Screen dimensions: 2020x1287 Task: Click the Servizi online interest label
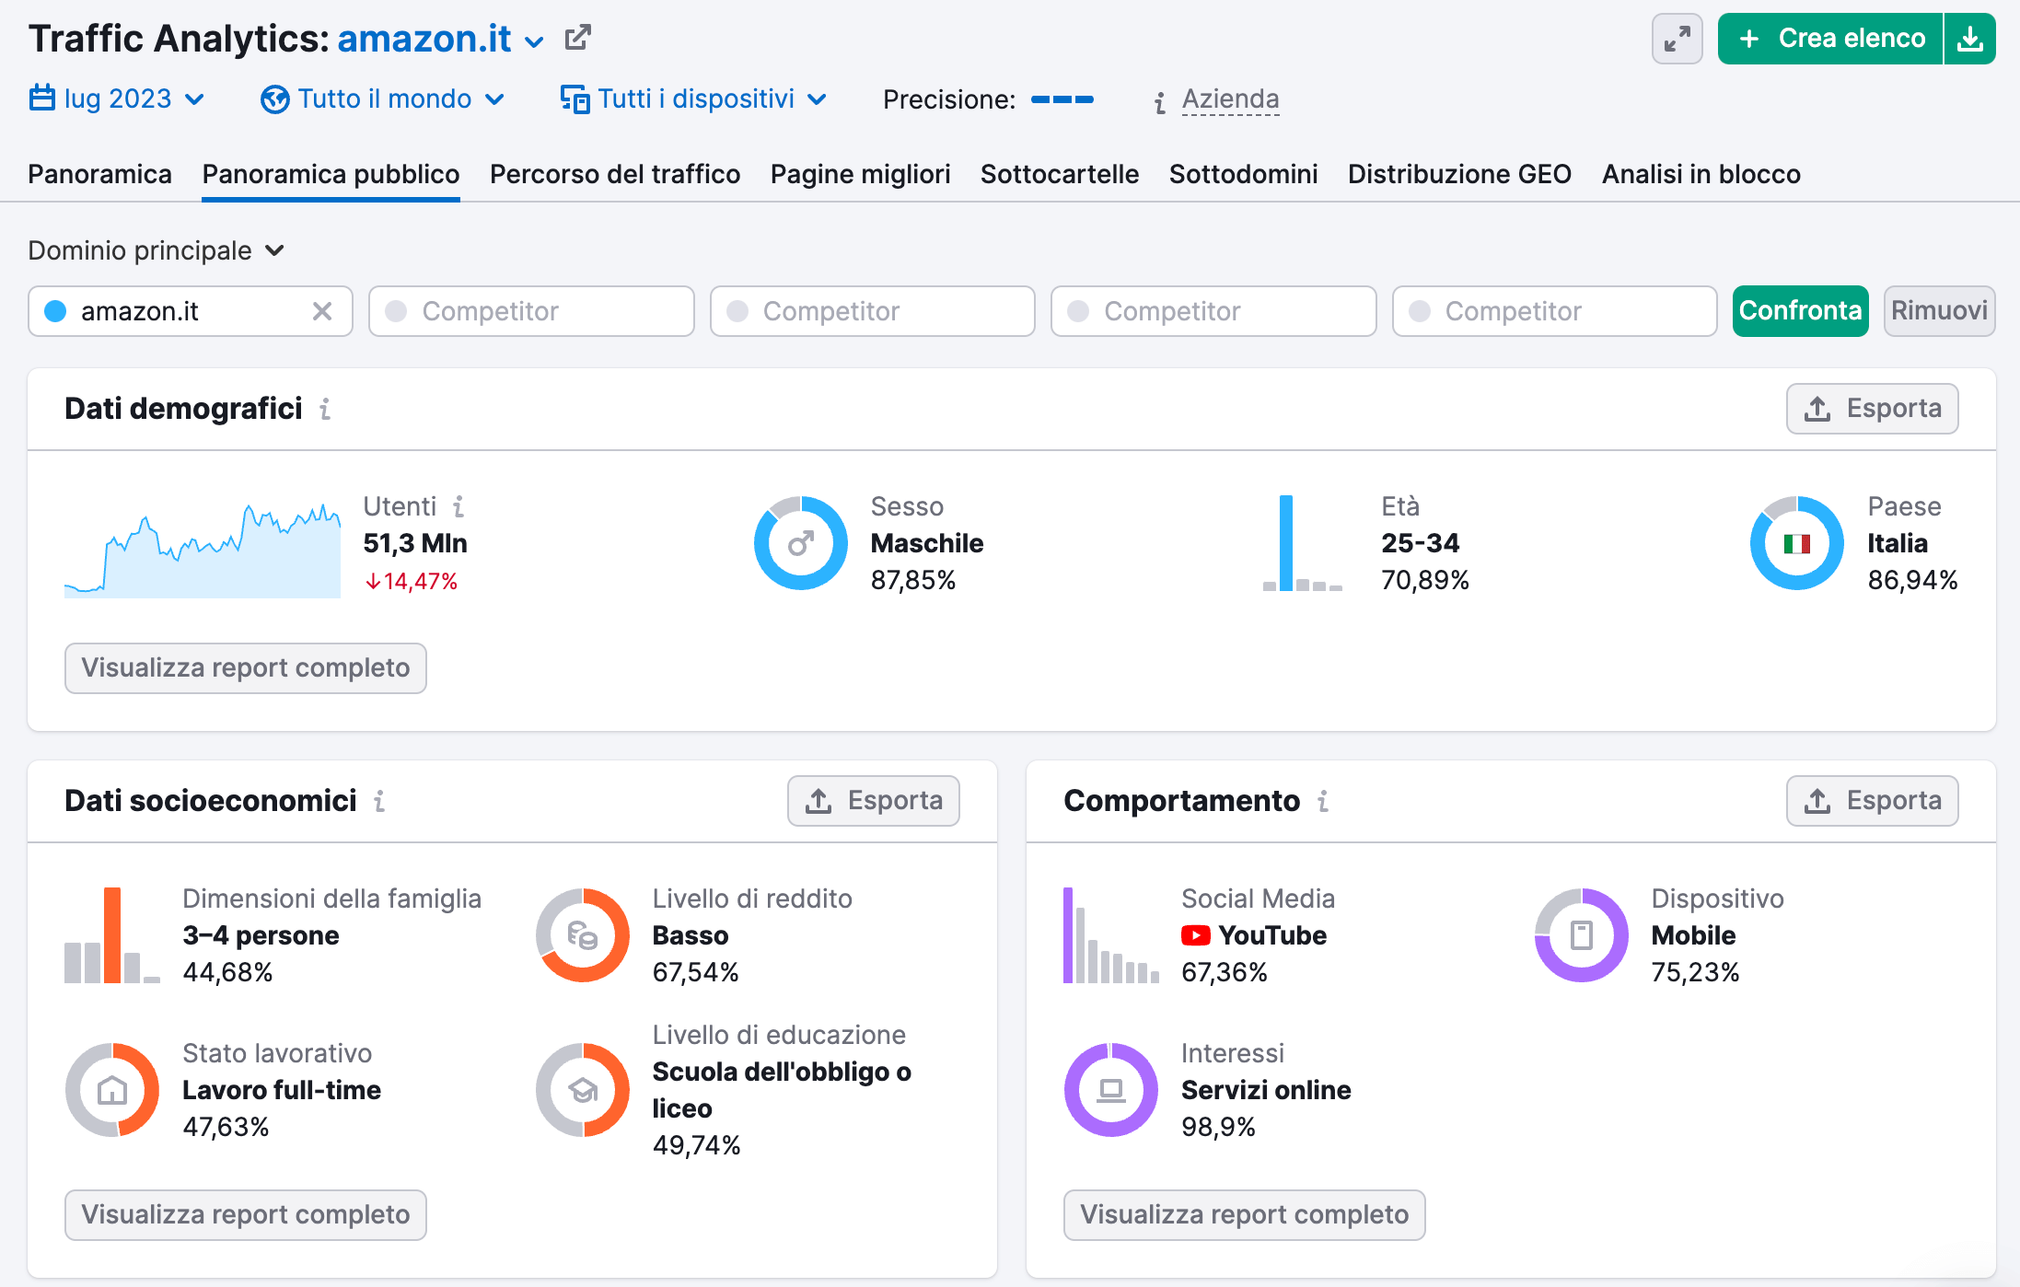pos(1266,1090)
